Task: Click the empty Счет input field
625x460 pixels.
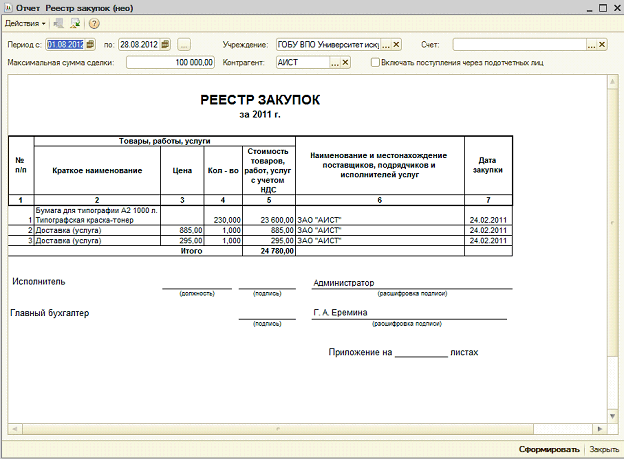Action: tap(519, 45)
